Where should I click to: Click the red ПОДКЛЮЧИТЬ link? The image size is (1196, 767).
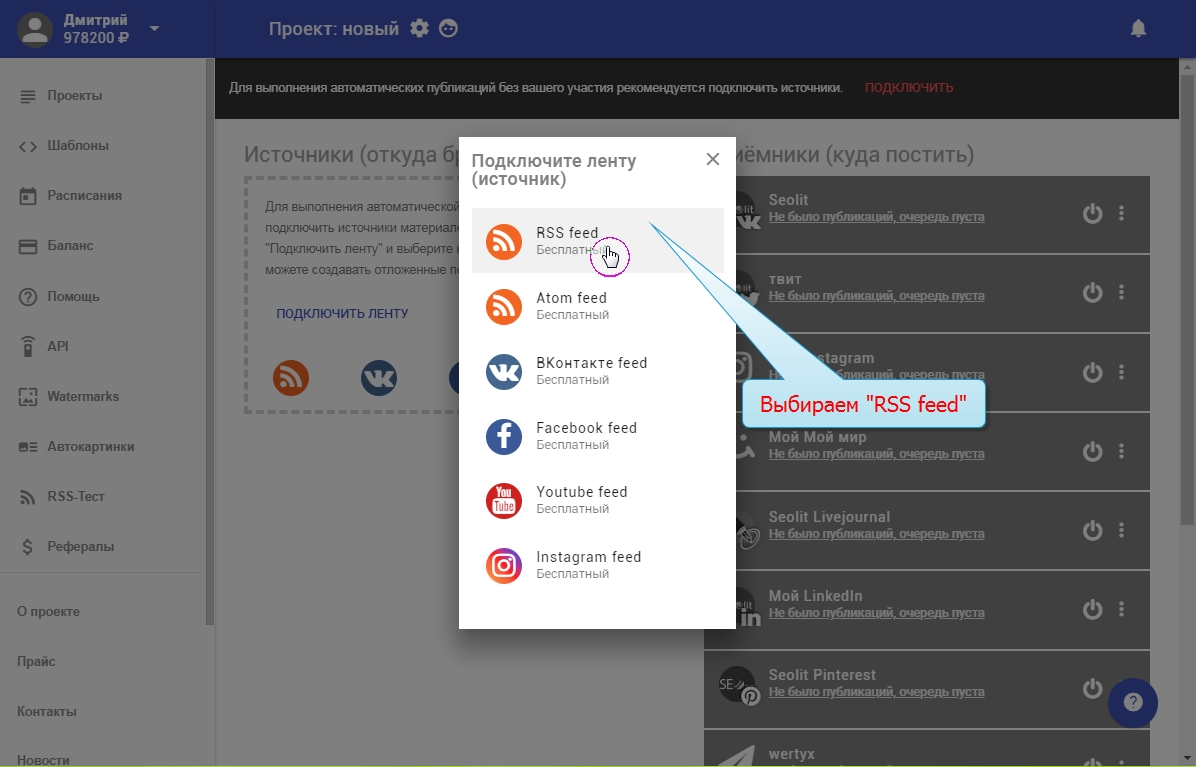tap(909, 88)
